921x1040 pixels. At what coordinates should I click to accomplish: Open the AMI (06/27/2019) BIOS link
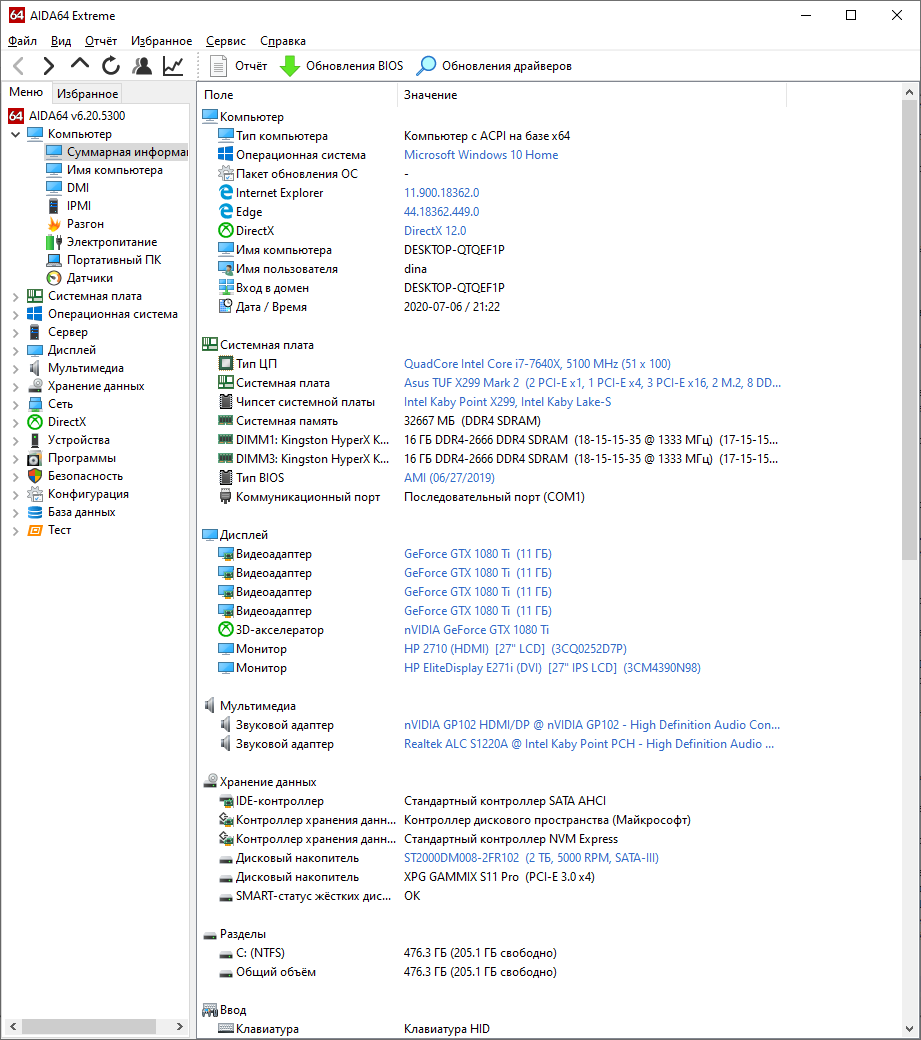pos(449,478)
